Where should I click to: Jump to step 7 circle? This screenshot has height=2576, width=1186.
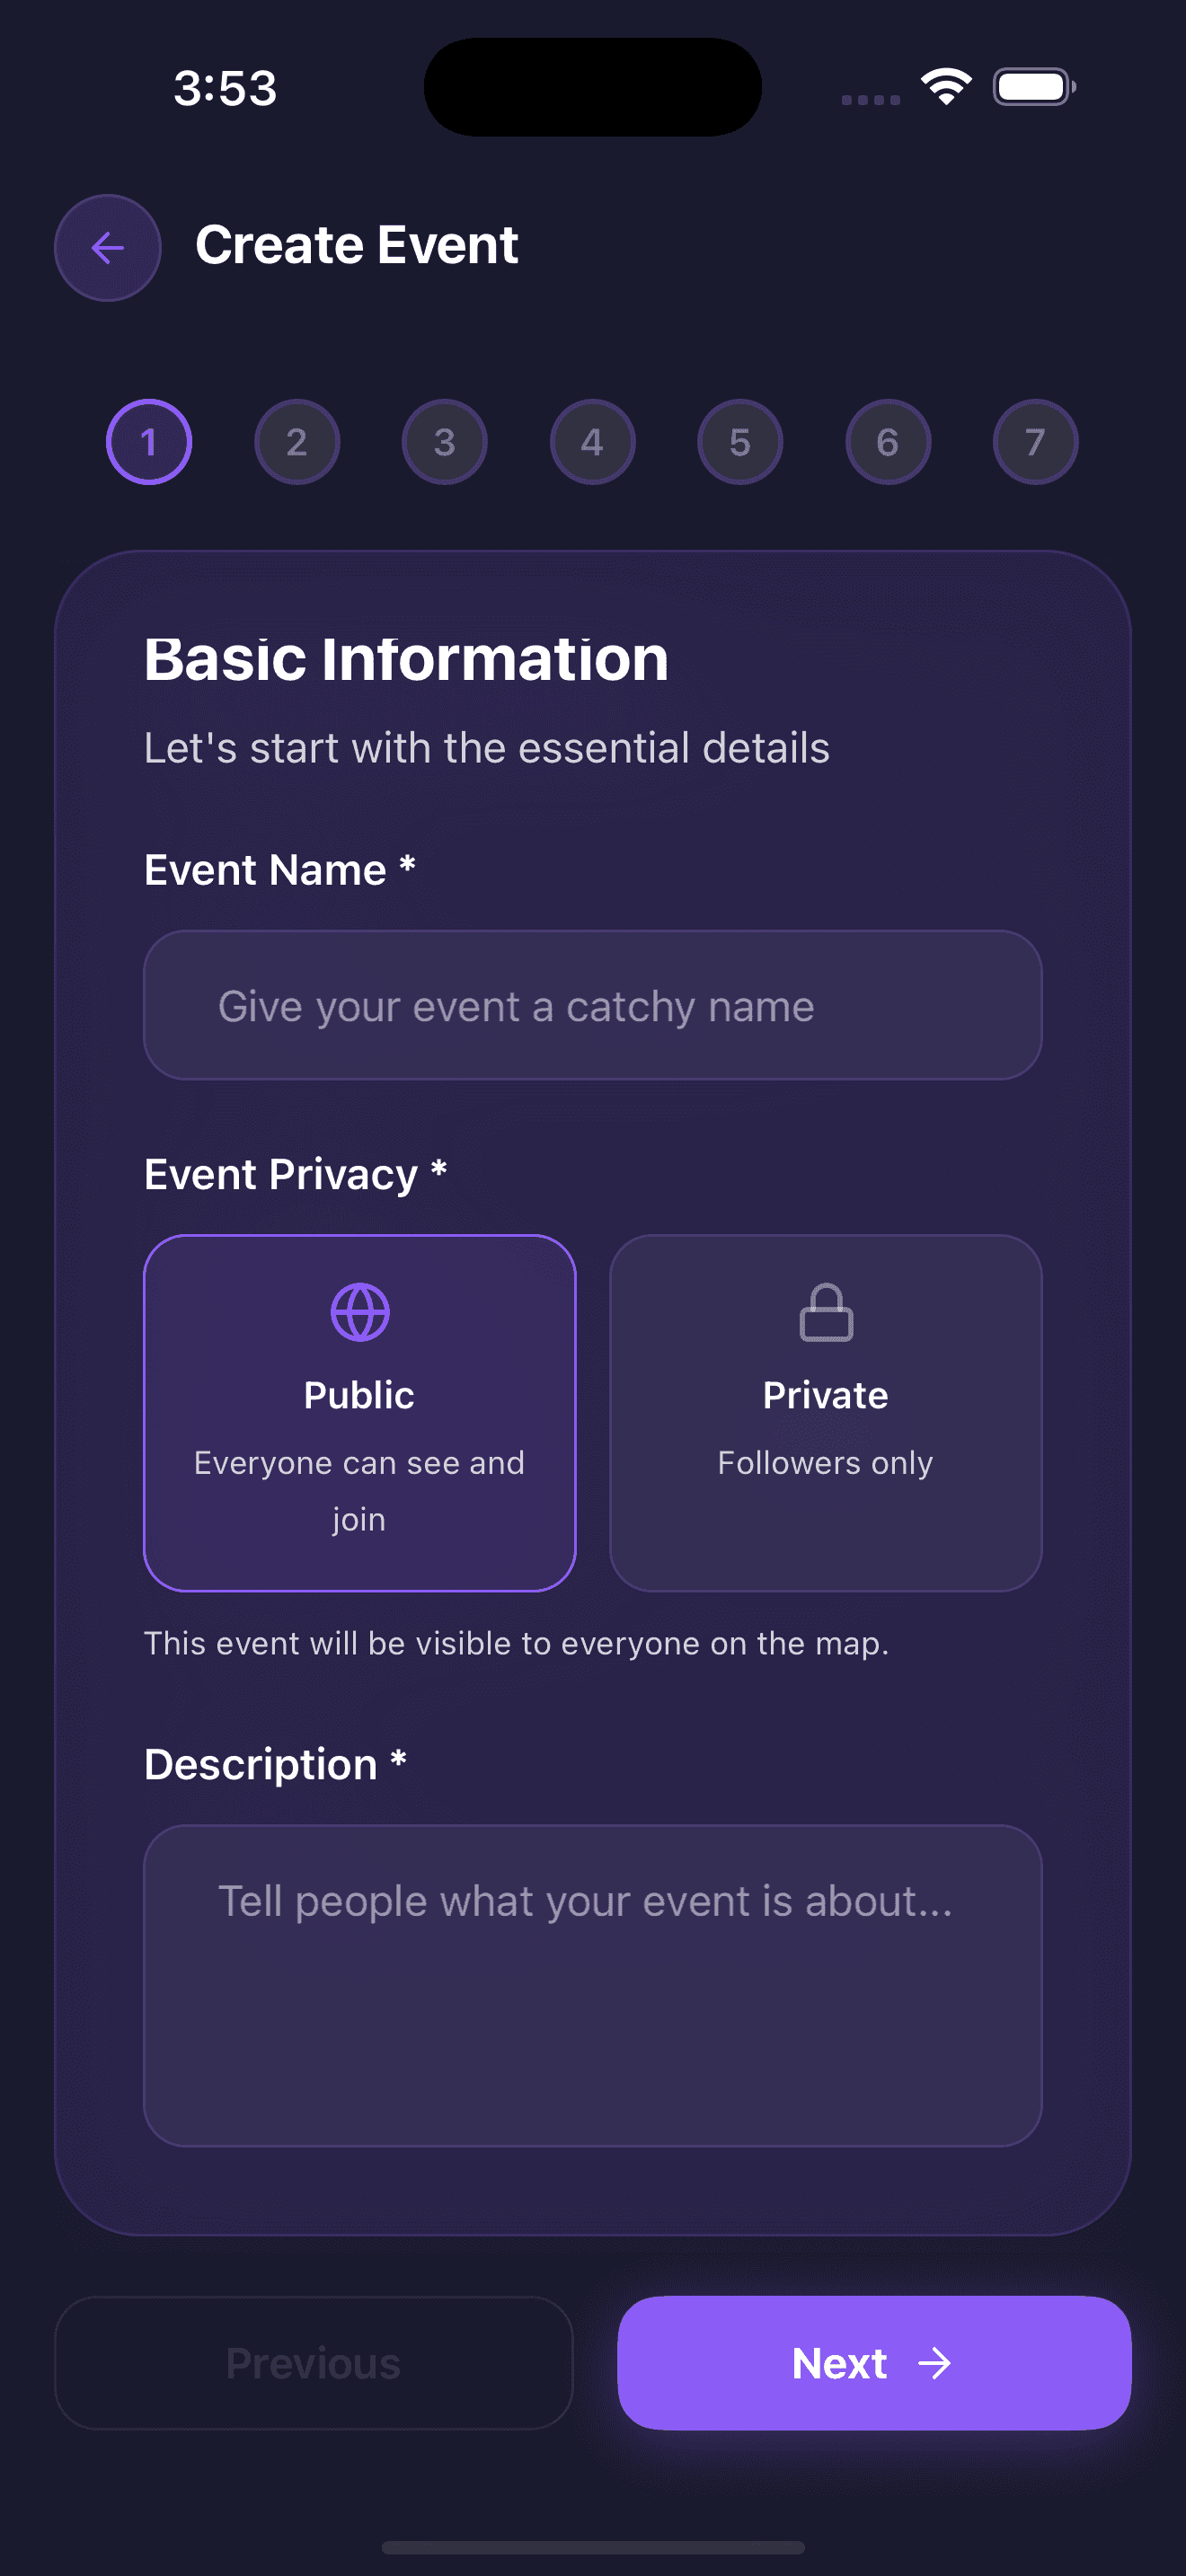click(1035, 442)
